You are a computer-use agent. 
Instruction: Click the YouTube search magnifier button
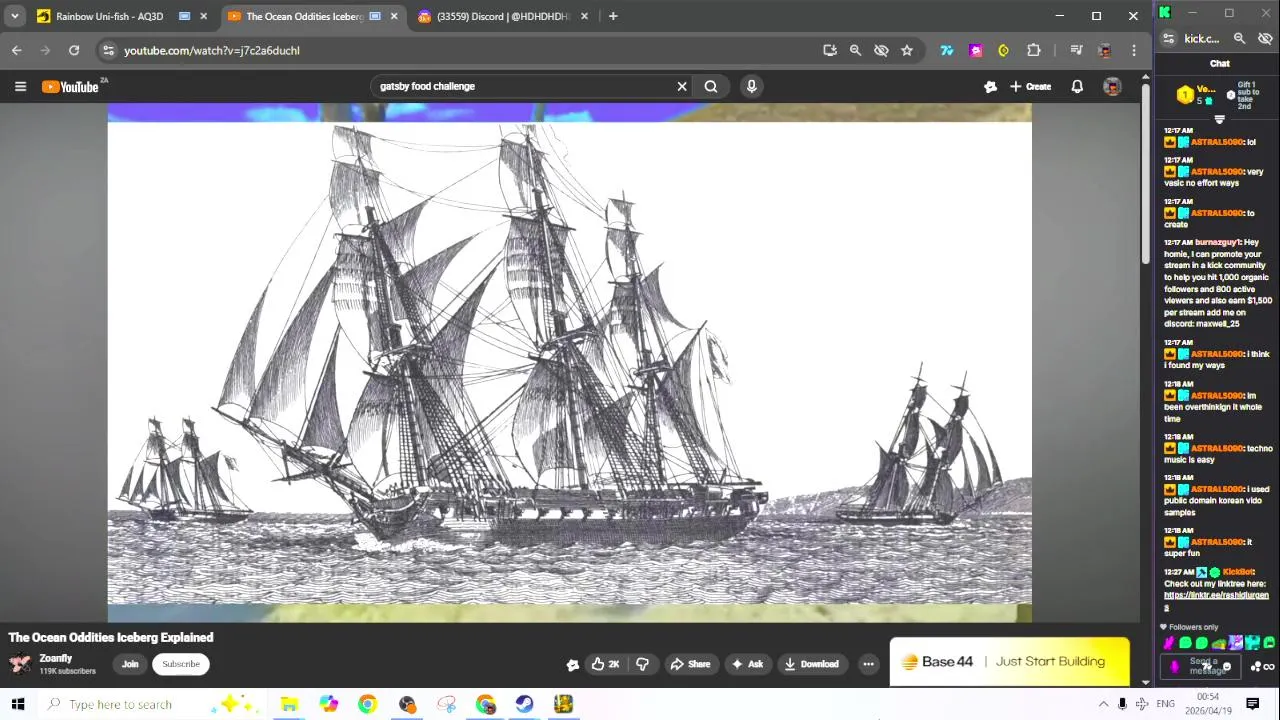(711, 86)
